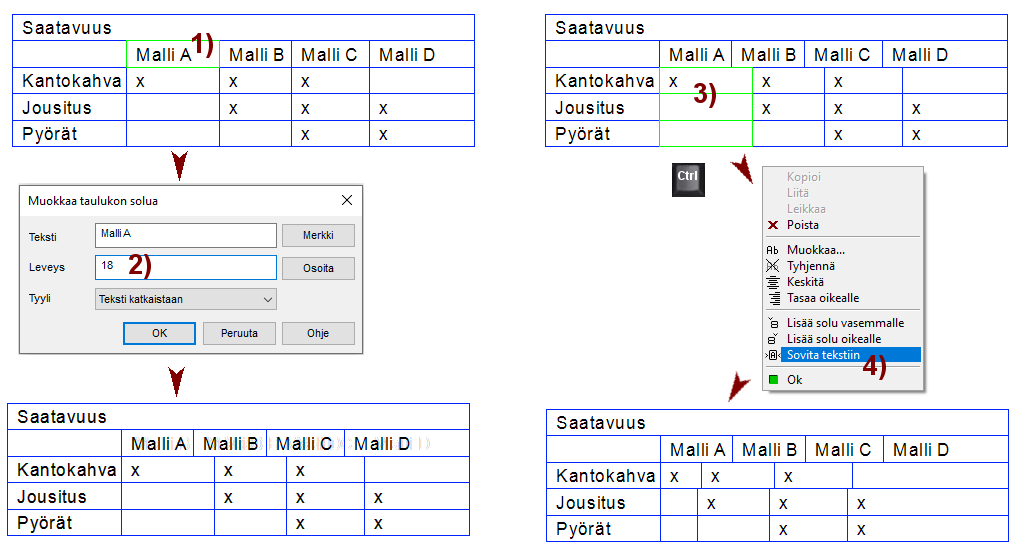Click the Tyhjennä crossed-out icon
This screenshot has width=1020, height=549.
point(772,266)
